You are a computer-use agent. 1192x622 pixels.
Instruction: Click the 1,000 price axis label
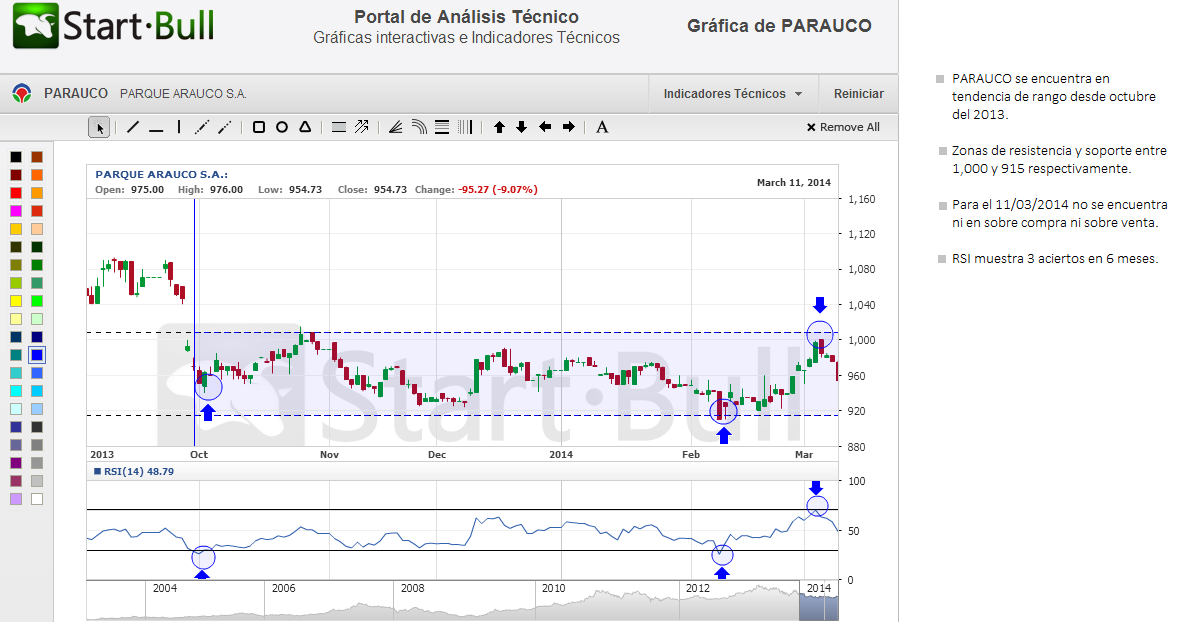pyautogui.click(x=861, y=340)
